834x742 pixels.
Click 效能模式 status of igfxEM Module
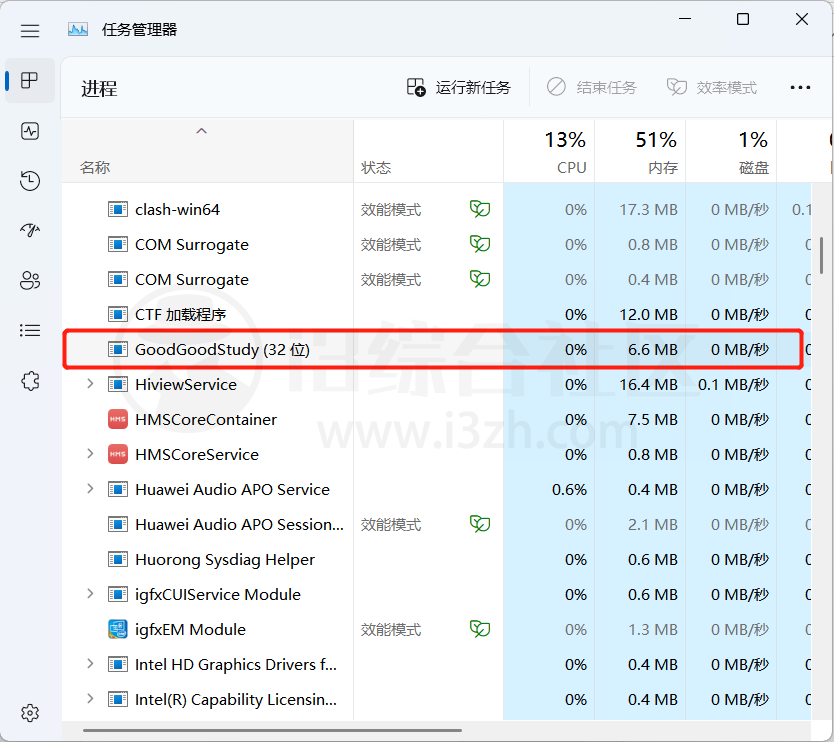coord(391,629)
